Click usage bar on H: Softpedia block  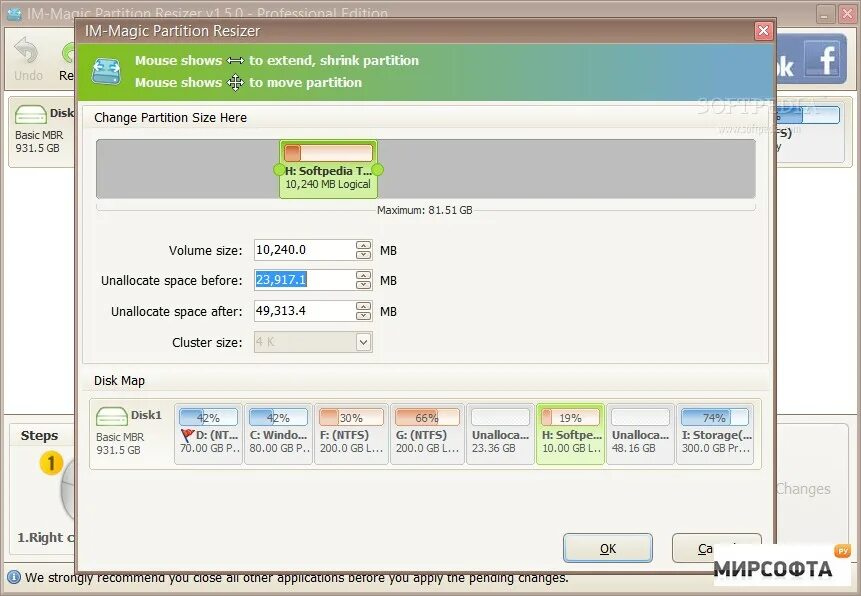click(328, 153)
